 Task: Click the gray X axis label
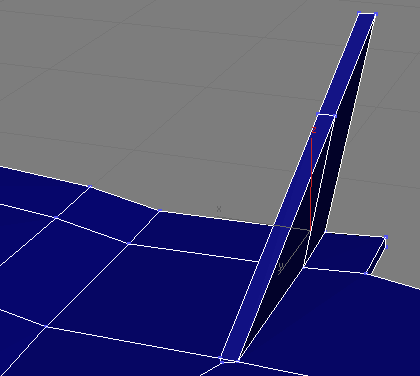click(219, 209)
